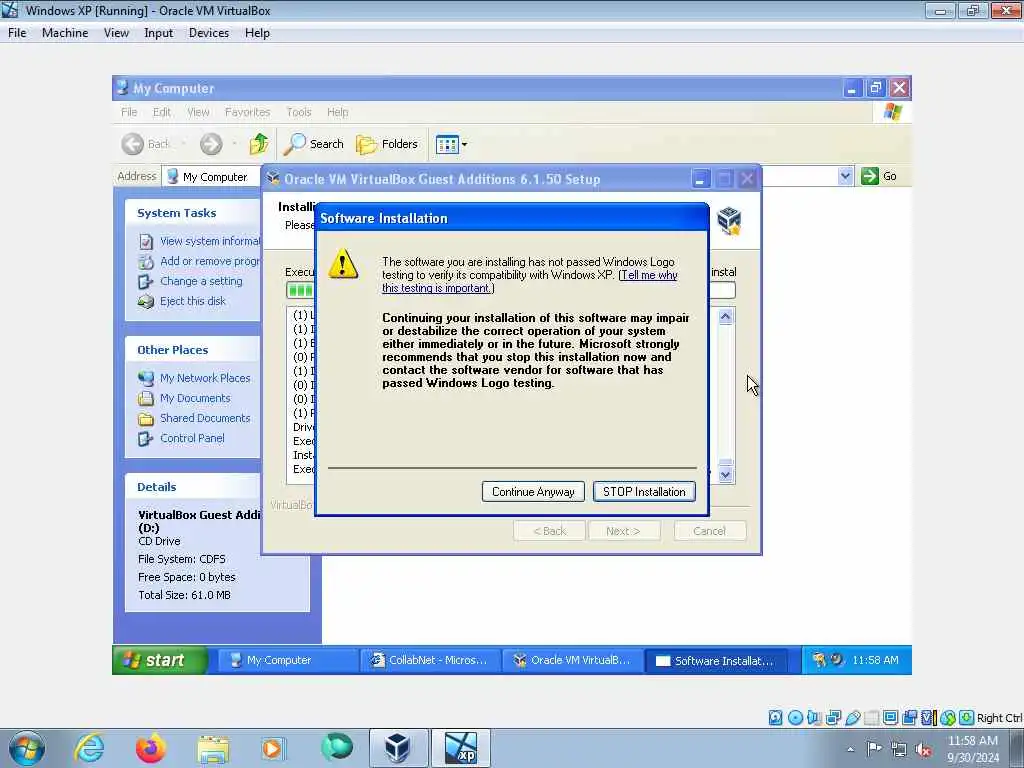The height and width of the screenshot is (768, 1024).
Task: Switch to My Computer taskbar button
Action: pyautogui.click(x=287, y=660)
